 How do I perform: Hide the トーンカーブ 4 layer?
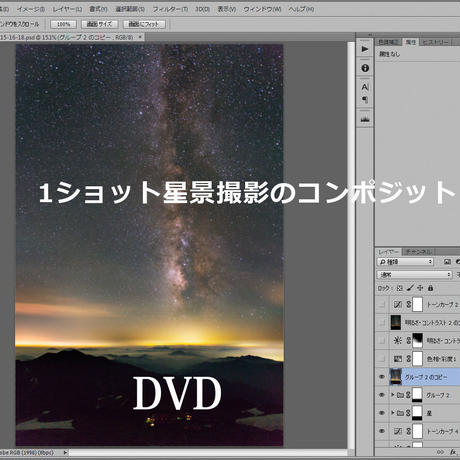click(382, 431)
